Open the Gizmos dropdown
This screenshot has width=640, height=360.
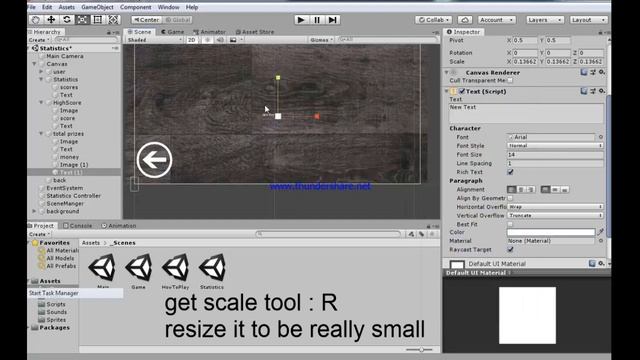(321, 40)
